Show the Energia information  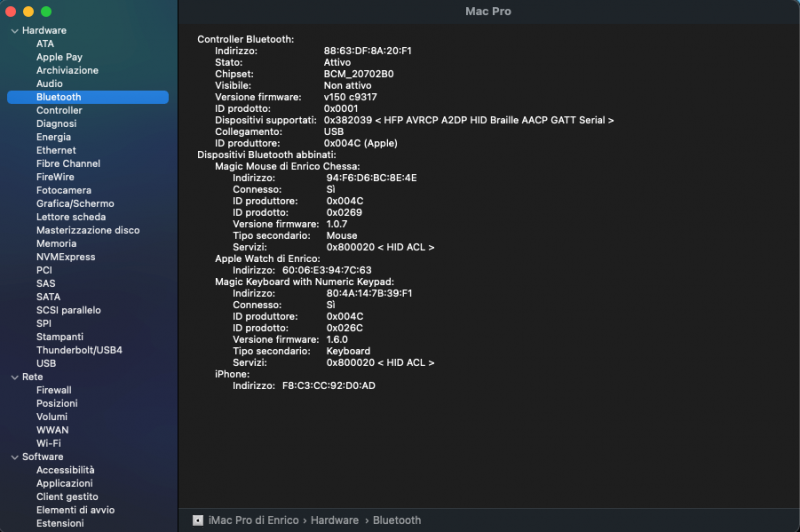coord(54,137)
